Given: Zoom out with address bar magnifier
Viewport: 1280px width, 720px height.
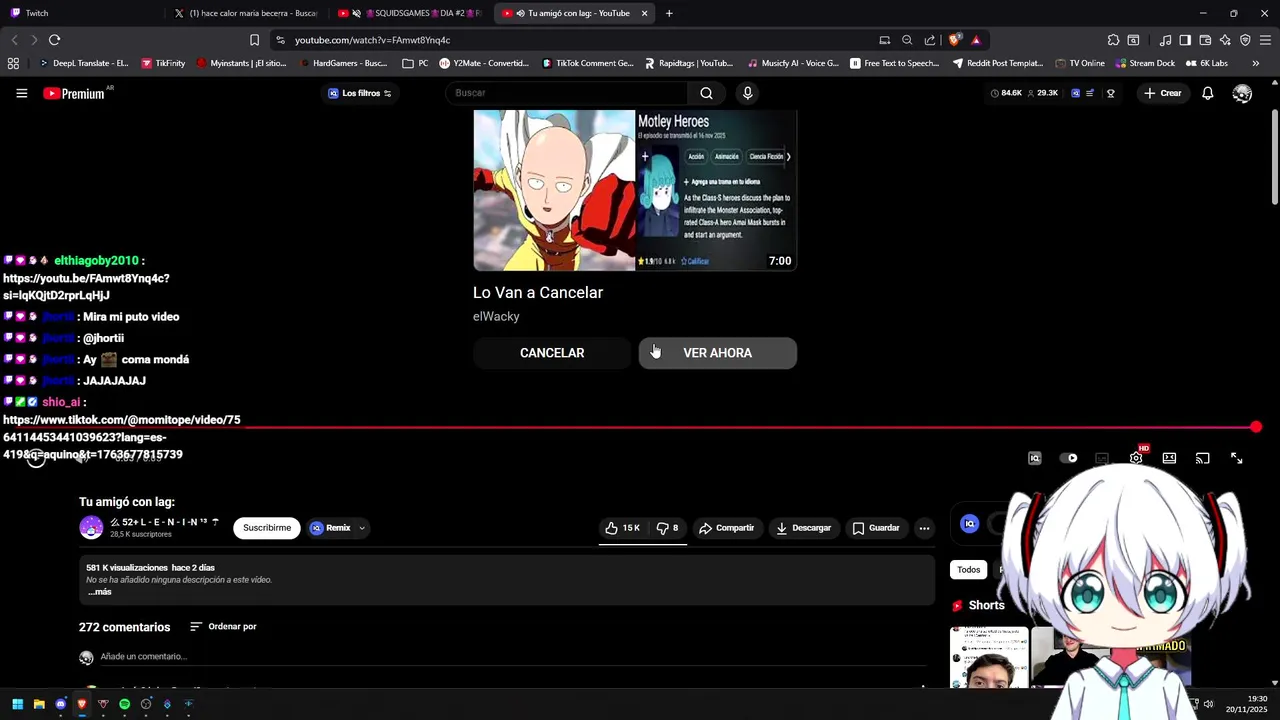Looking at the screenshot, I should 907,40.
